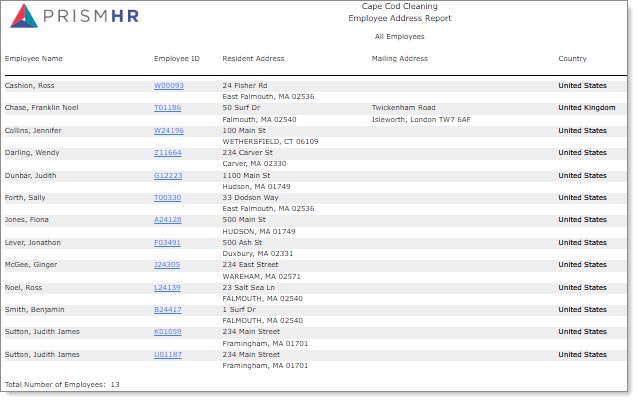Click the 23 Salt Sea Ln address
Image resolution: width=638 pixels, height=402 pixels.
point(249,288)
